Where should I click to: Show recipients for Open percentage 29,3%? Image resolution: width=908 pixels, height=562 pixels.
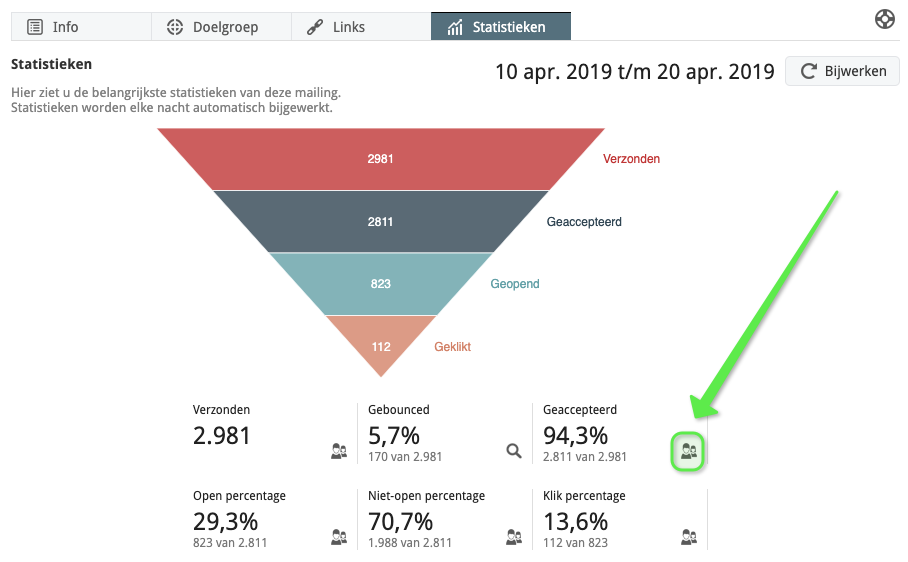[339, 537]
